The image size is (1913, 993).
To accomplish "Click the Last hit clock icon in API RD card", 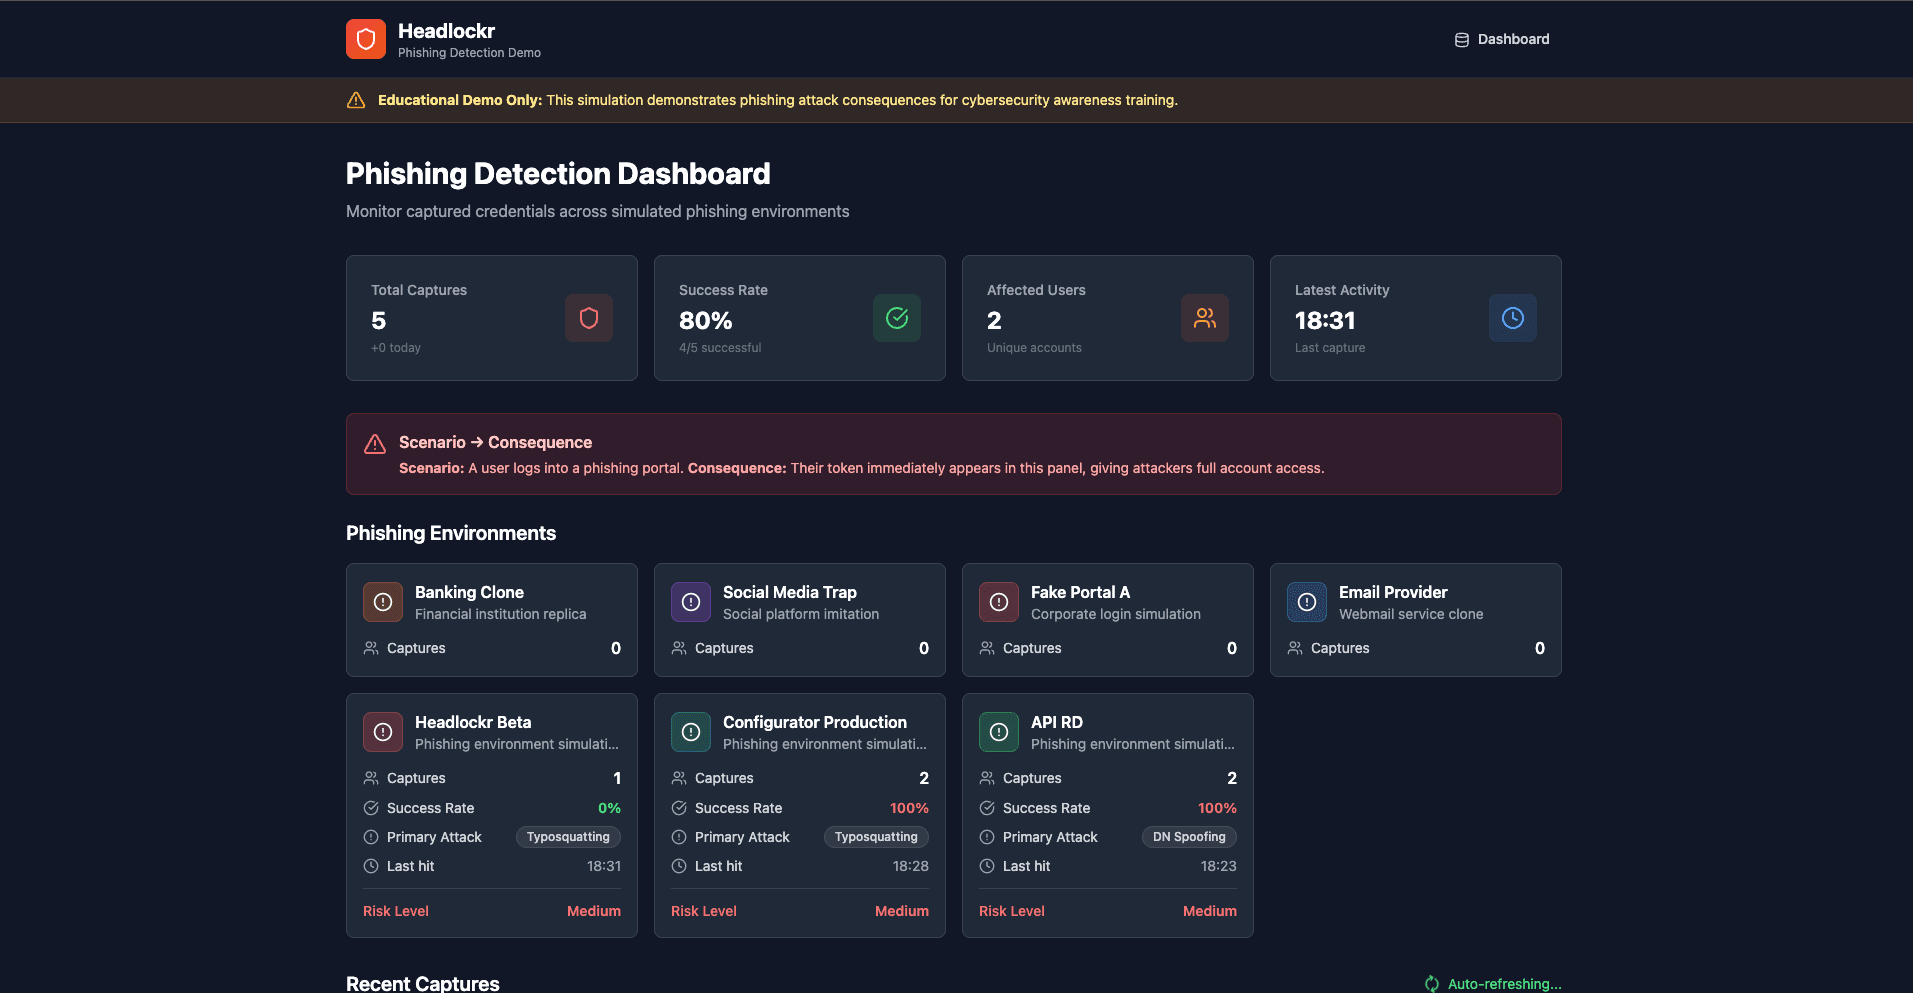I will 987,866.
